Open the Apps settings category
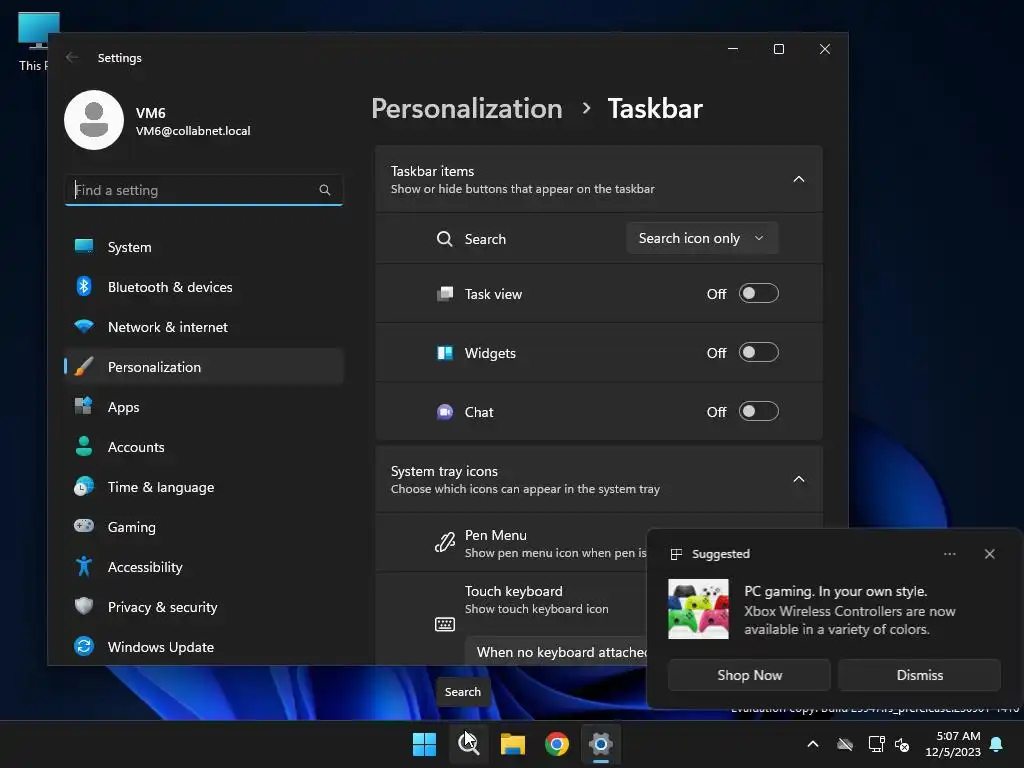Screen dimensions: 1024x768 click(204, 407)
